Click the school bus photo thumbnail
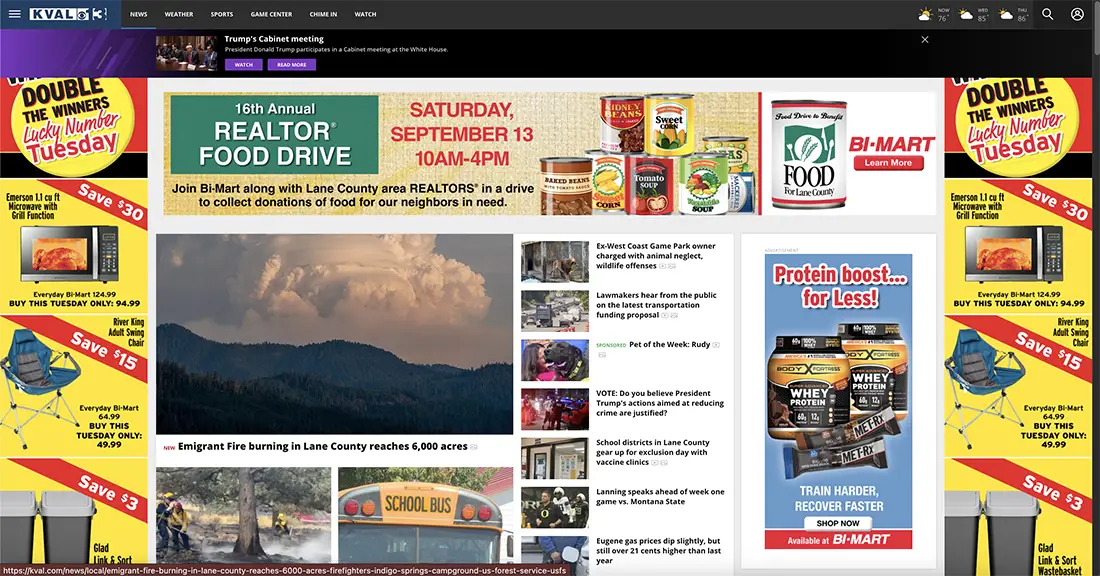The width and height of the screenshot is (1100, 576). [425, 515]
